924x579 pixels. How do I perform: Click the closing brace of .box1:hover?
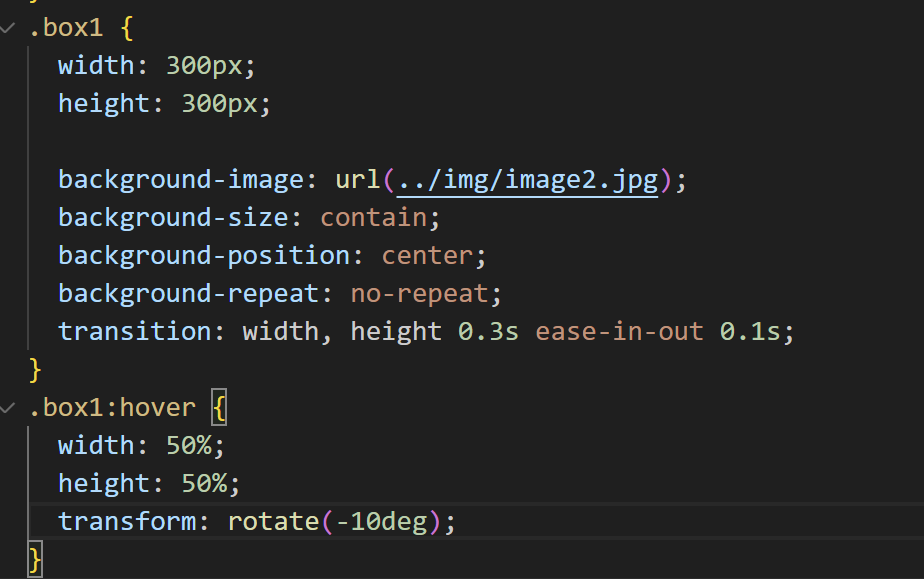35,560
